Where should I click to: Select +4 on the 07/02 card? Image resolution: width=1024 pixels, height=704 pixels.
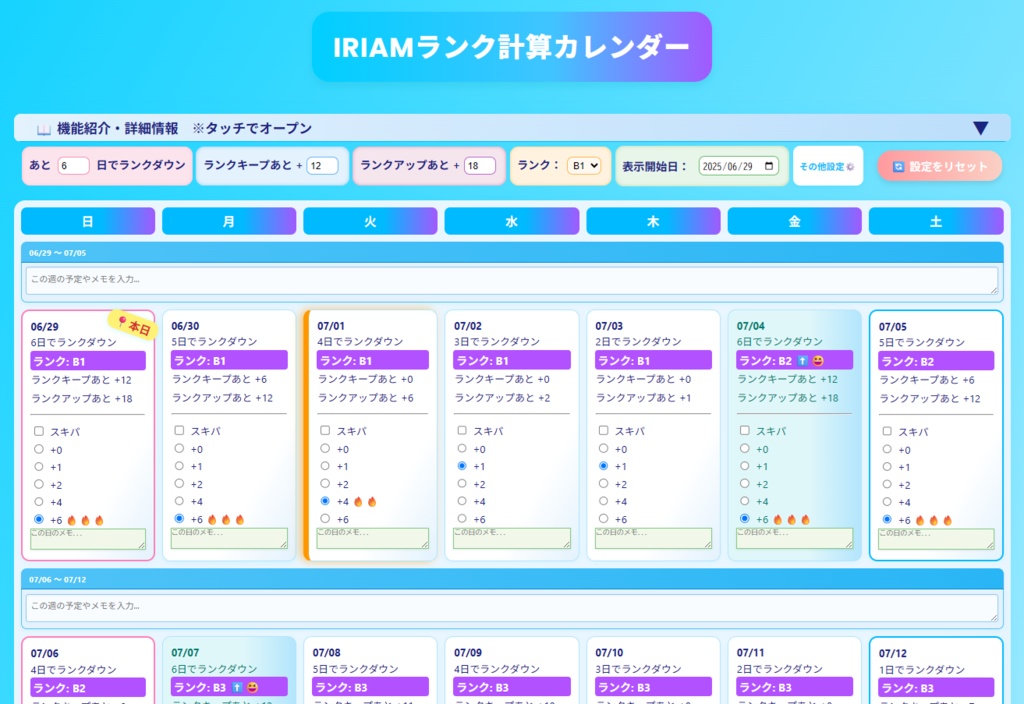[462, 501]
